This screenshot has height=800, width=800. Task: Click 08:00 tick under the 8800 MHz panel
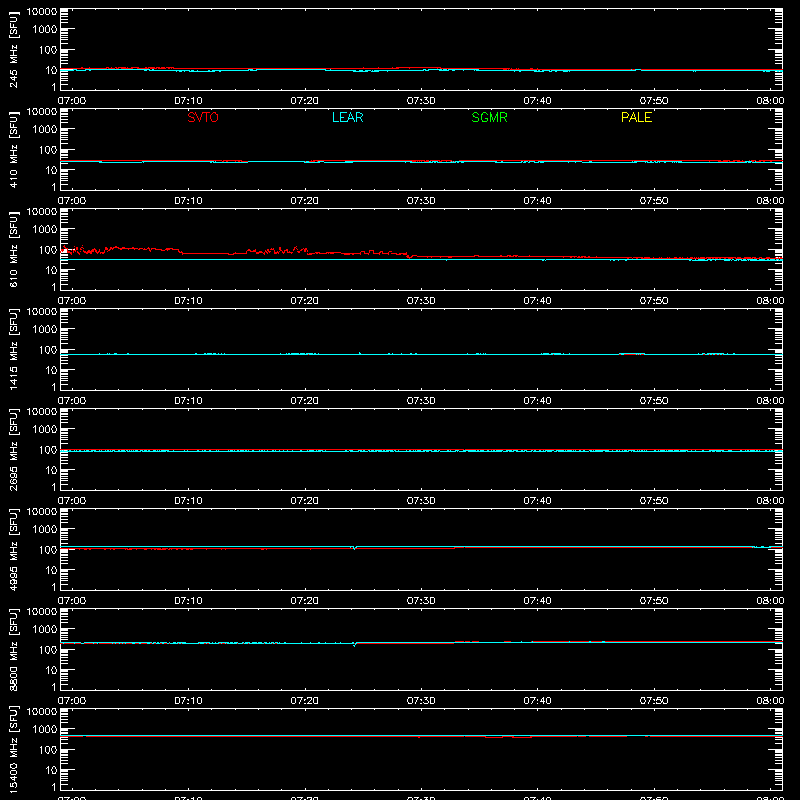(770, 701)
